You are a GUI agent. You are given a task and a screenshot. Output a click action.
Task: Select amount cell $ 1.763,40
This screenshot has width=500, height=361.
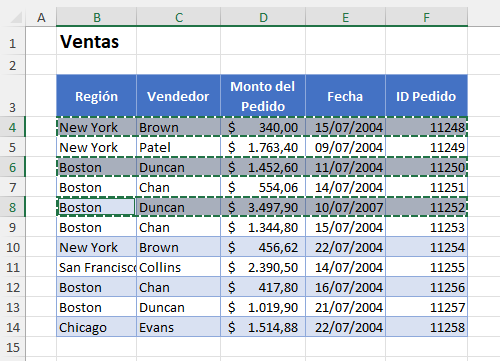pos(263,147)
